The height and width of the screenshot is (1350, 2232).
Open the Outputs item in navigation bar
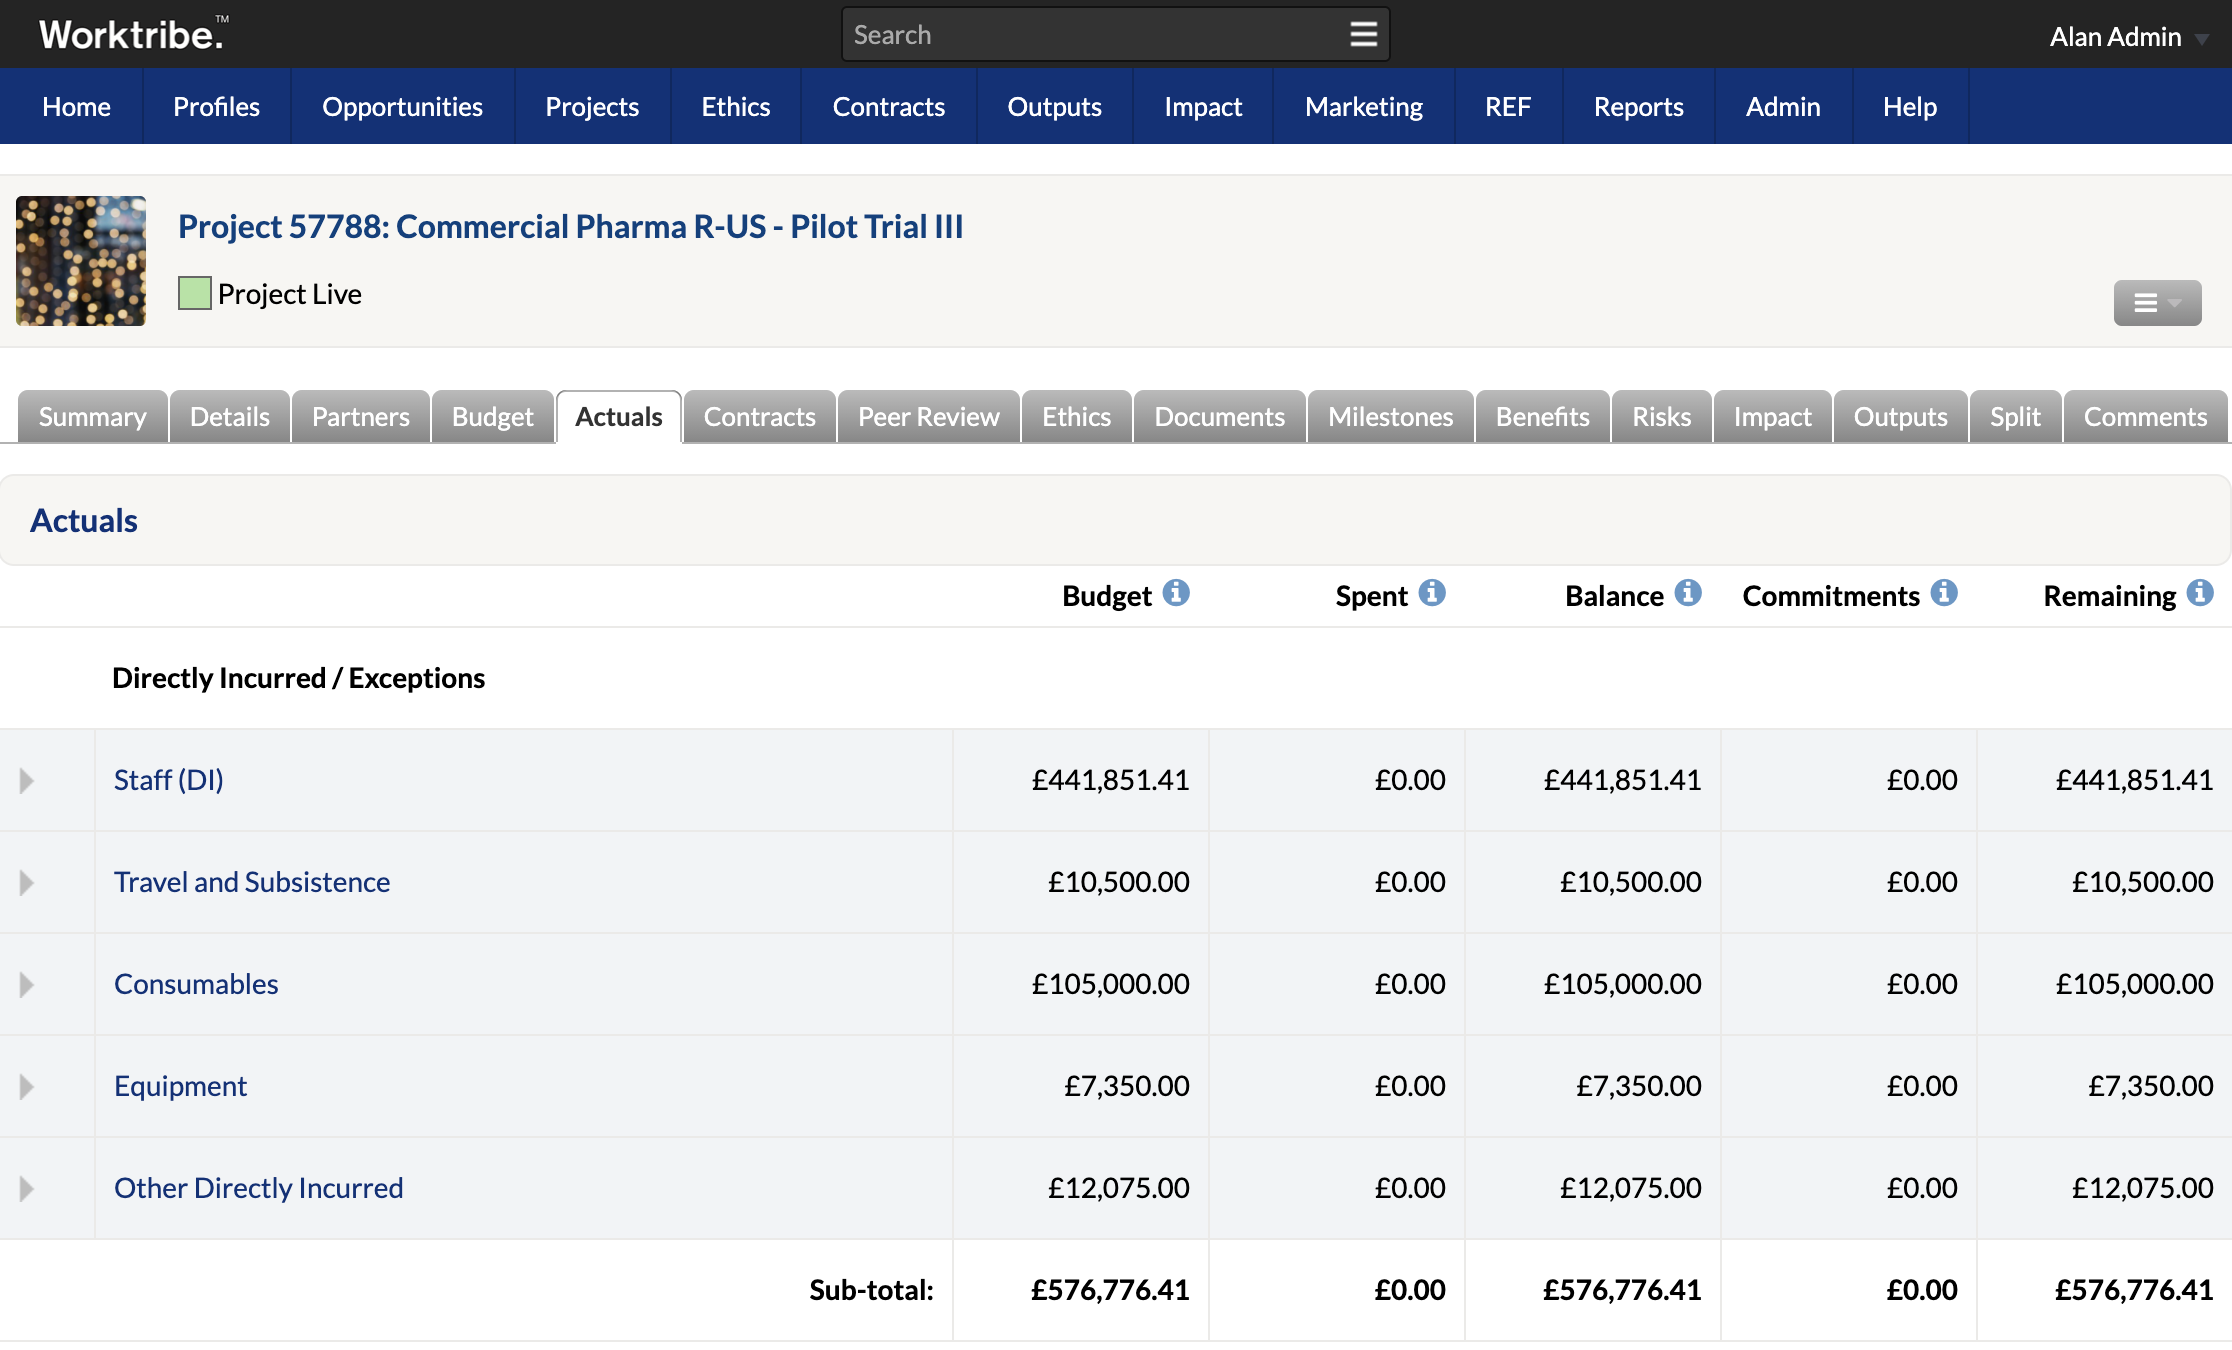pos(1055,106)
